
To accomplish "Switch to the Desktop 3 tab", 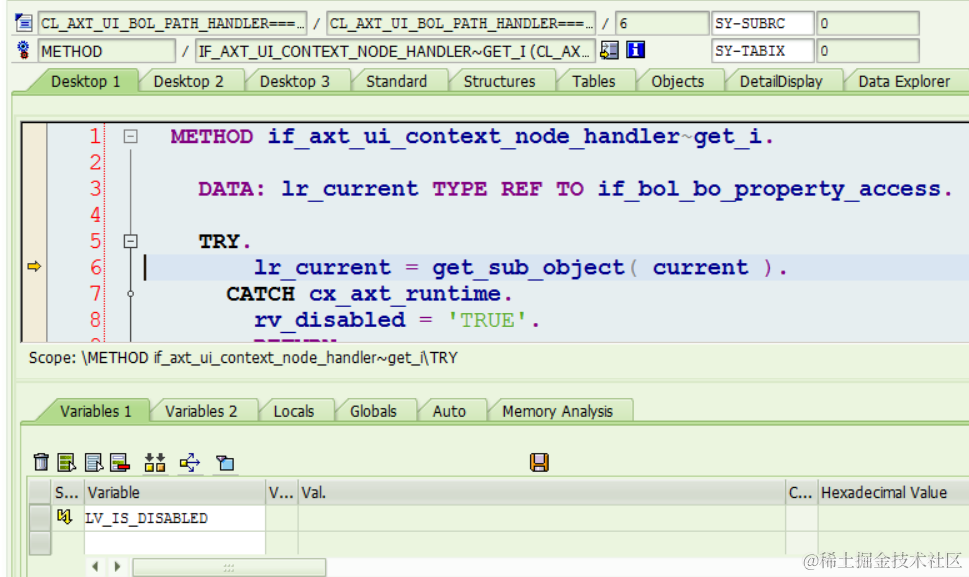I will point(294,82).
